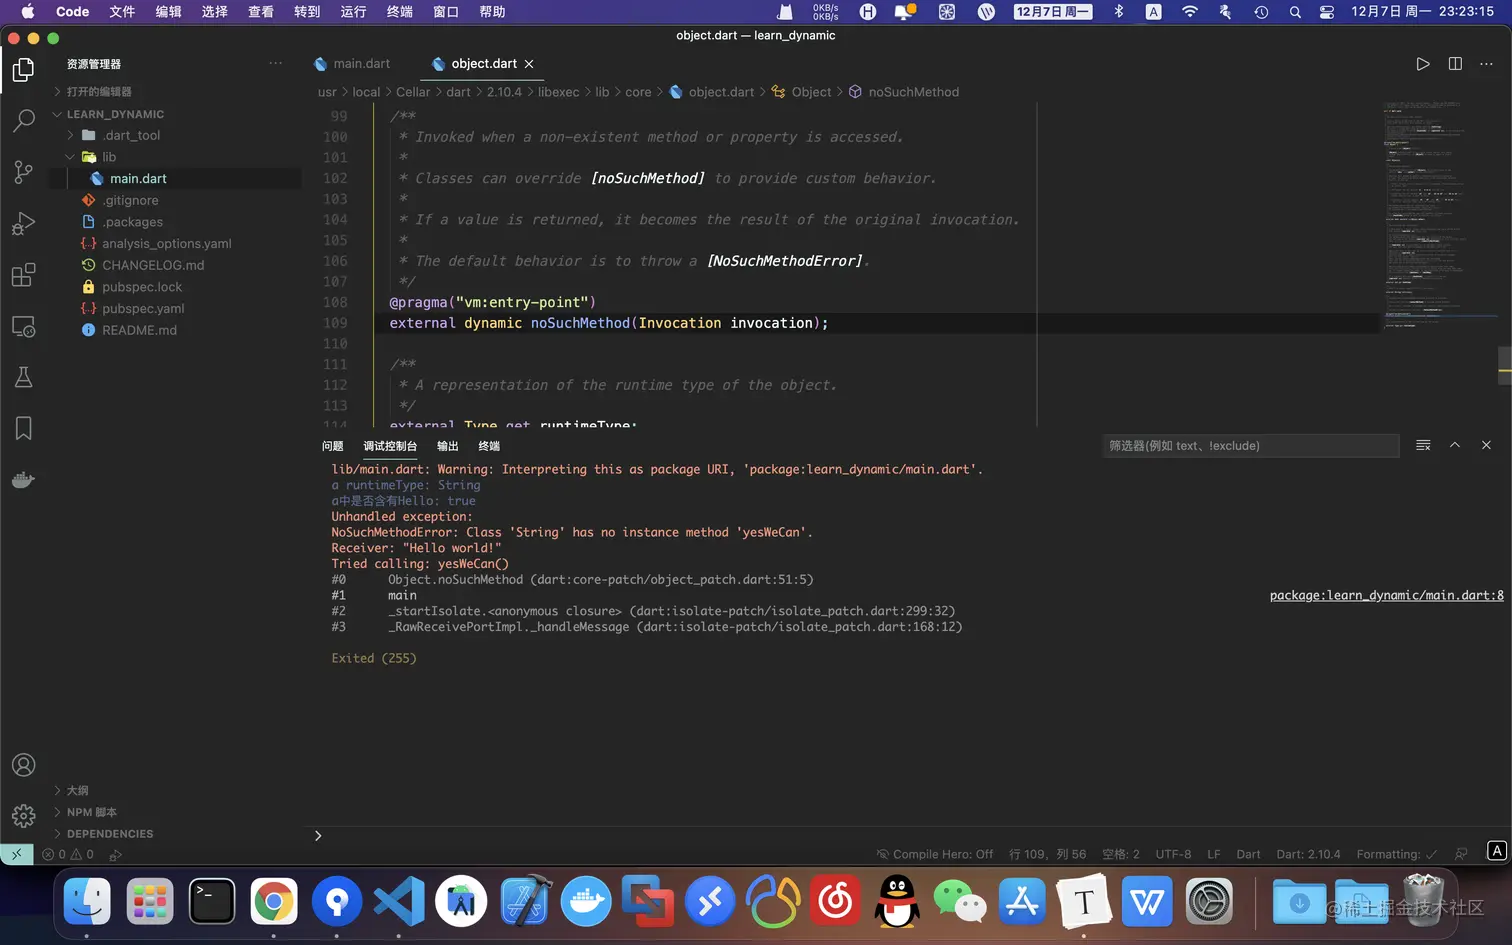
Task: Open the 查看 menu in menu bar
Action: pos(261,12)
